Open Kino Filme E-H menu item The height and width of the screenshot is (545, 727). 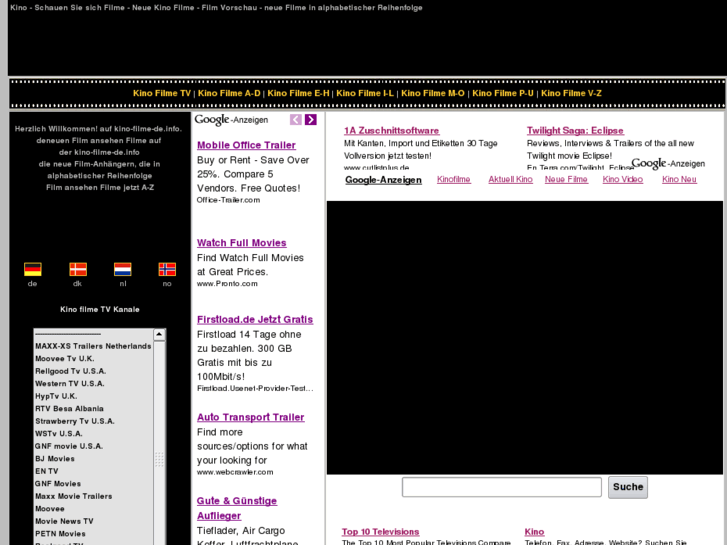pos(298,93)
